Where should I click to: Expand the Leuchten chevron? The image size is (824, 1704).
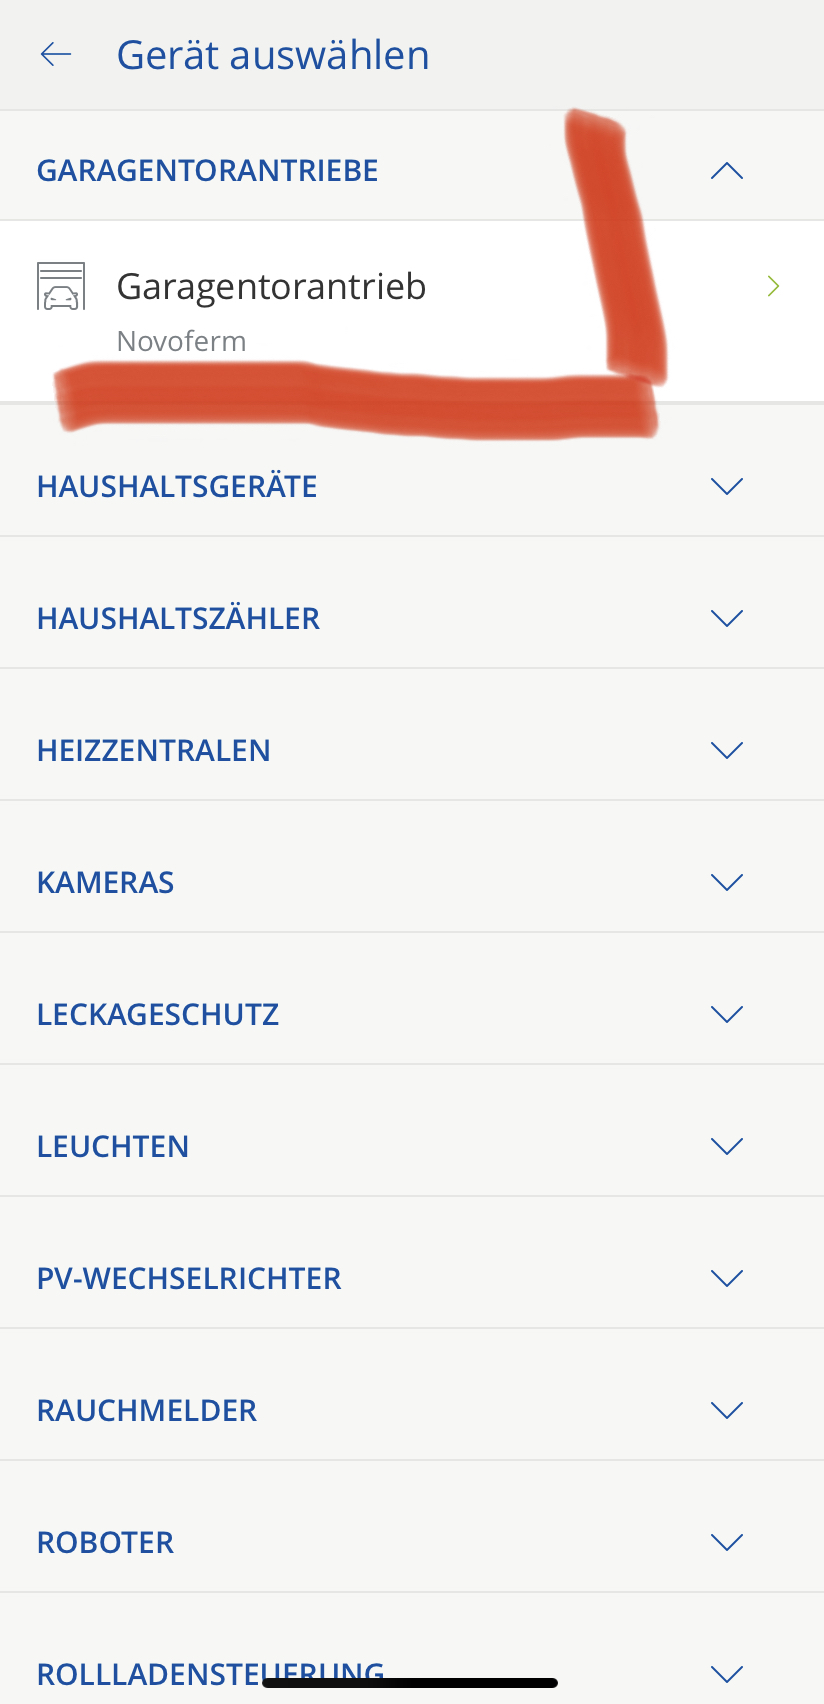click(727, 1146)
